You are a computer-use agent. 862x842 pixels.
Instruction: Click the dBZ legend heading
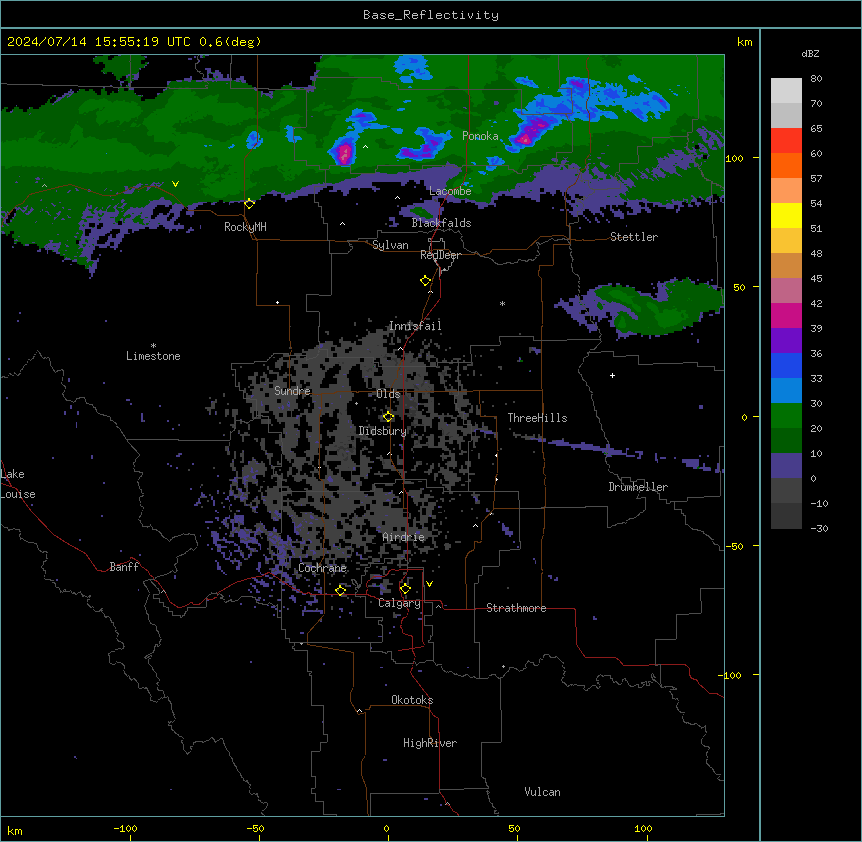(x=810, y=53)
